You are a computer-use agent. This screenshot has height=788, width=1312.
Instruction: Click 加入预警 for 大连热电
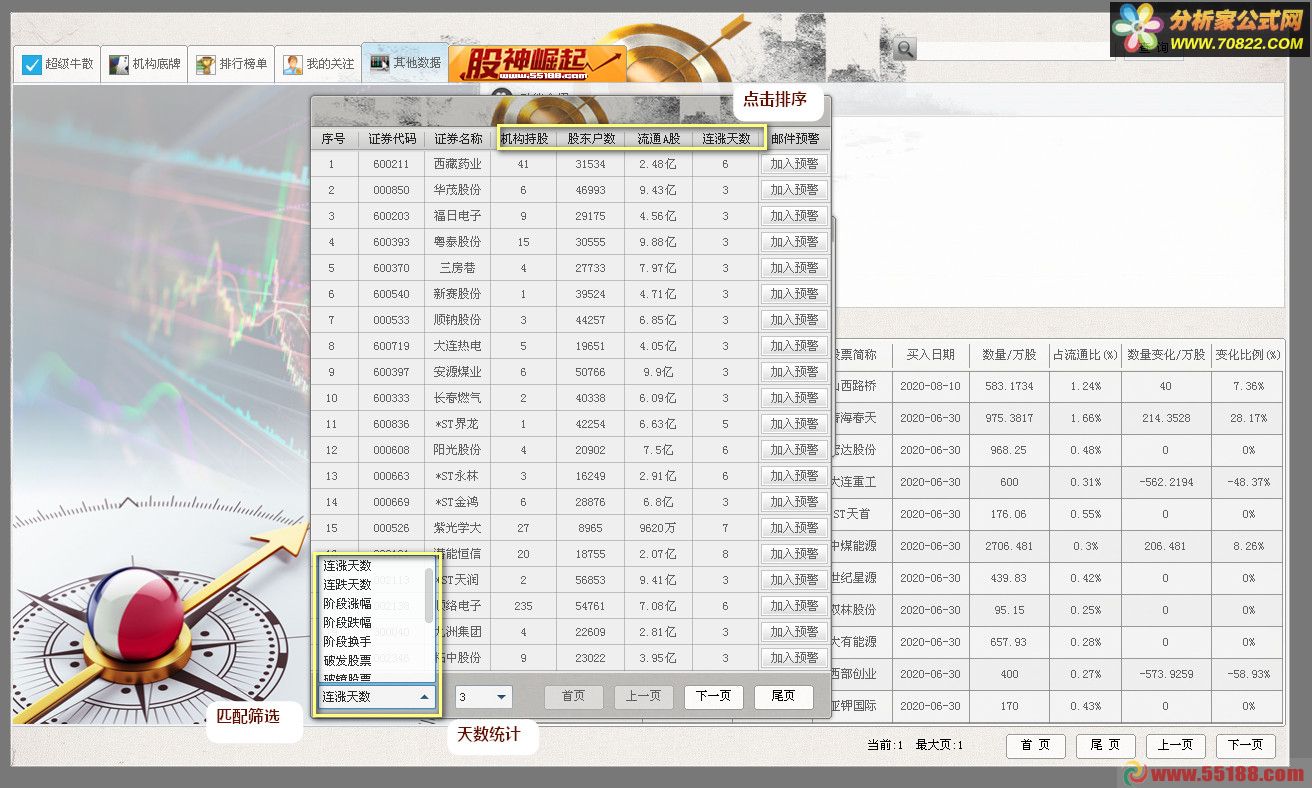pos(794,346)
